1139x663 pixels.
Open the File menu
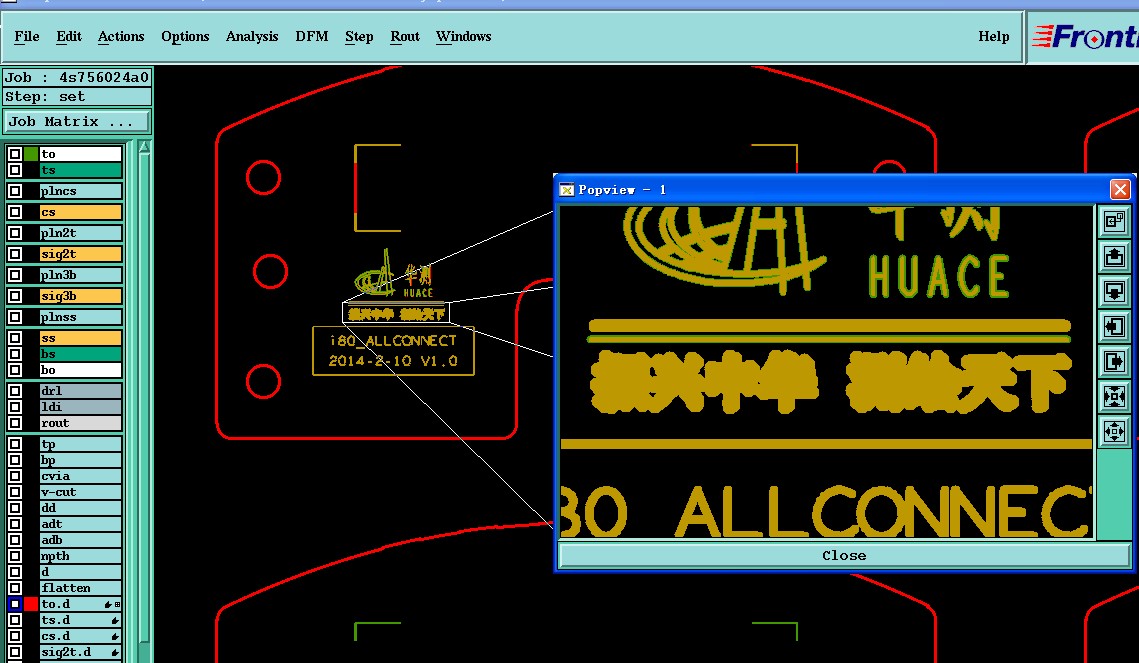pyautogui.click(x=27, y=36)
